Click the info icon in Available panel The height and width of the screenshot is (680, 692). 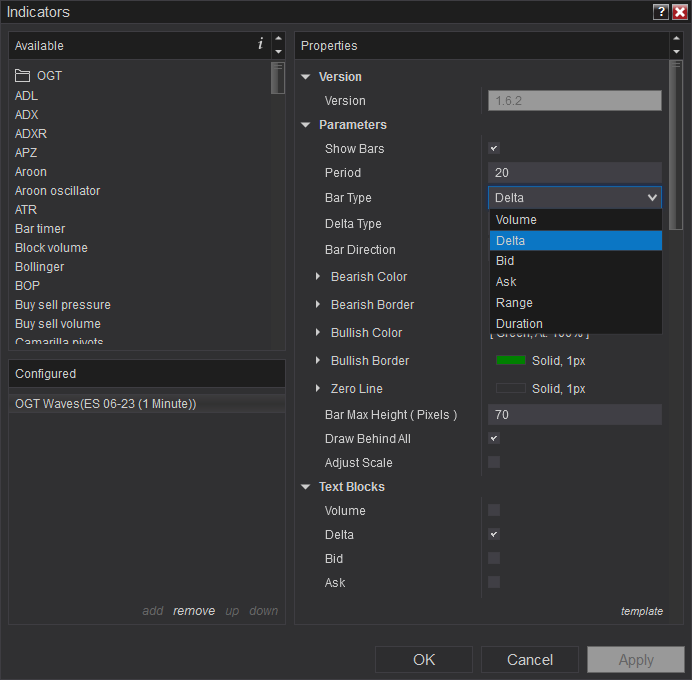pos(260,44)
